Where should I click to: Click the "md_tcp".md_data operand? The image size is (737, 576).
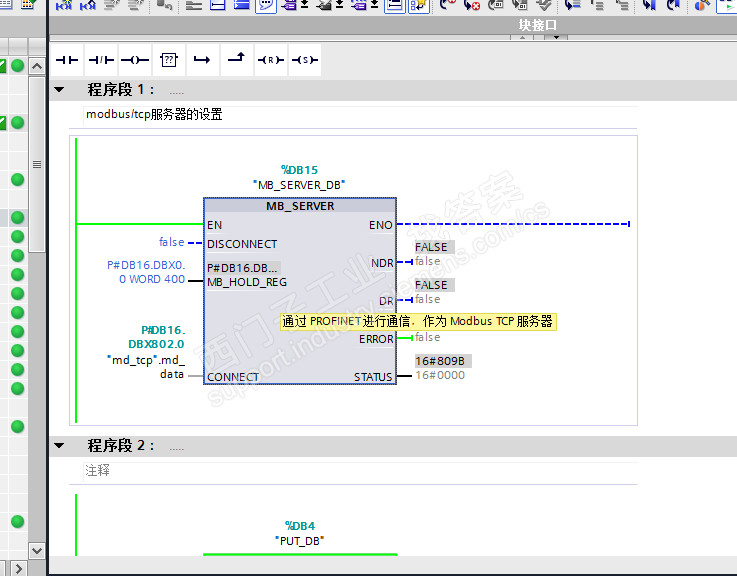click(146, 367)
